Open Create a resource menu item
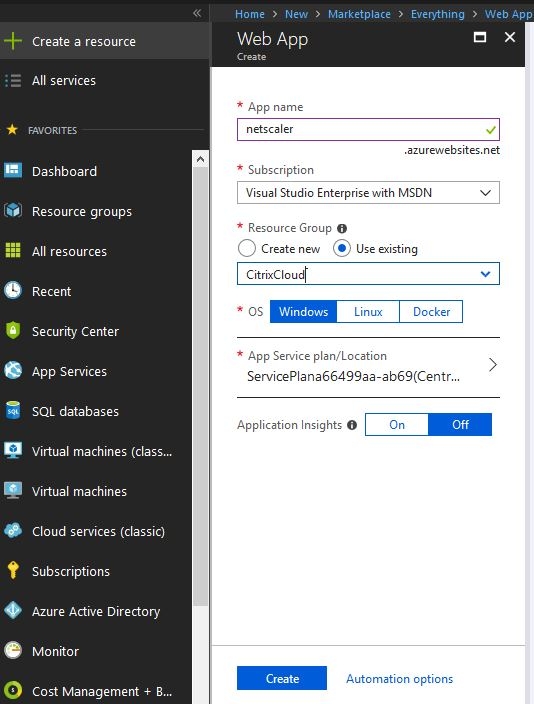Viewport: 534px width, 704px height. 104,41
